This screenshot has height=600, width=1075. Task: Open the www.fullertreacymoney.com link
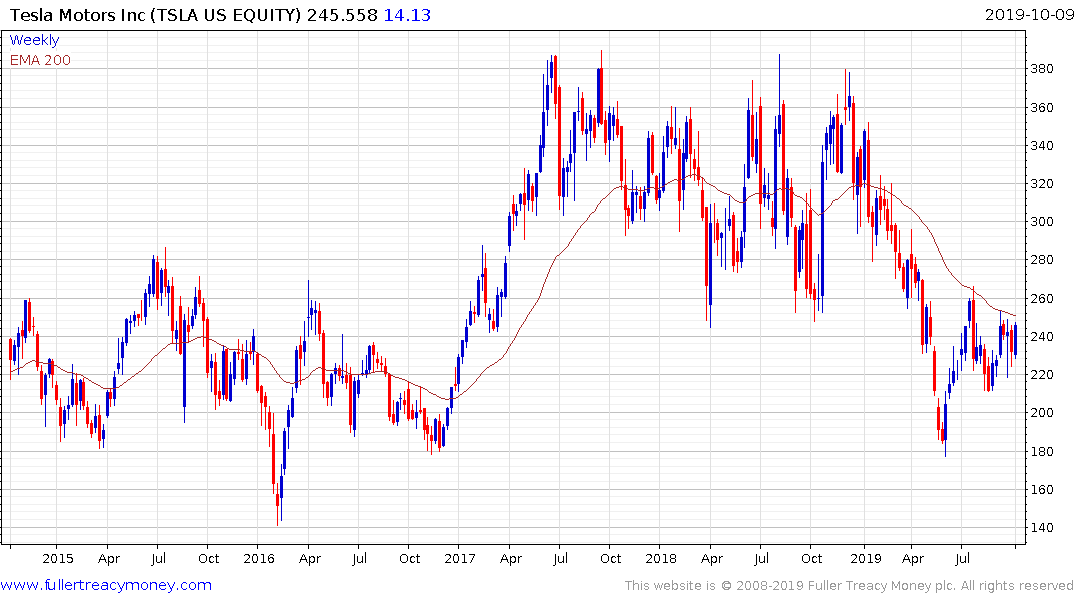point(106,585)
